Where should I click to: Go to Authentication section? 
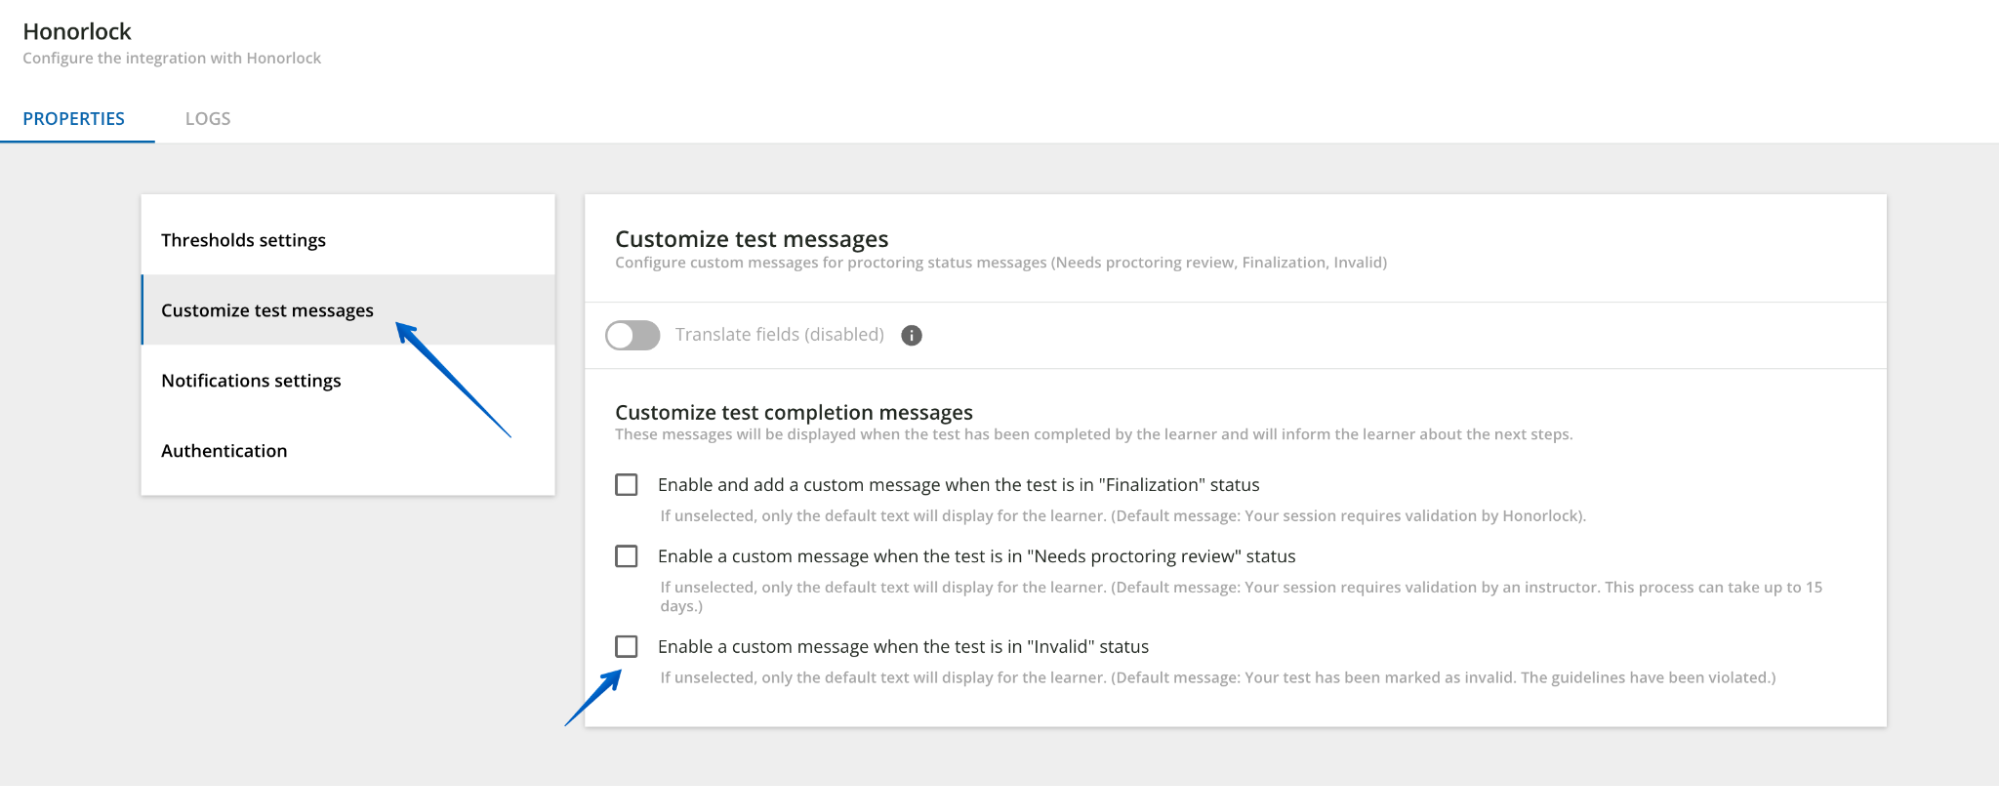[348, 450]
